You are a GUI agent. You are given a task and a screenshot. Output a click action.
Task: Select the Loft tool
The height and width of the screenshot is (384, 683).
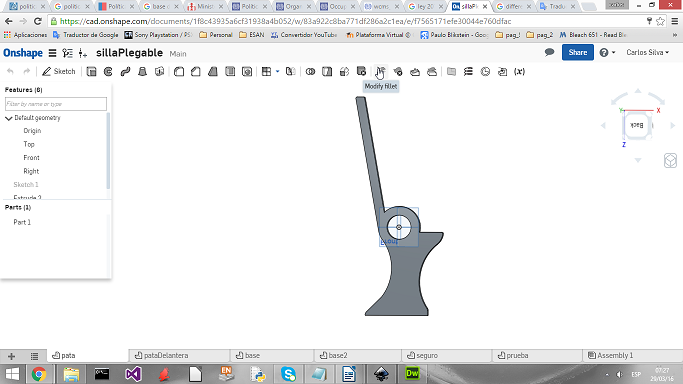coord(142,71)
